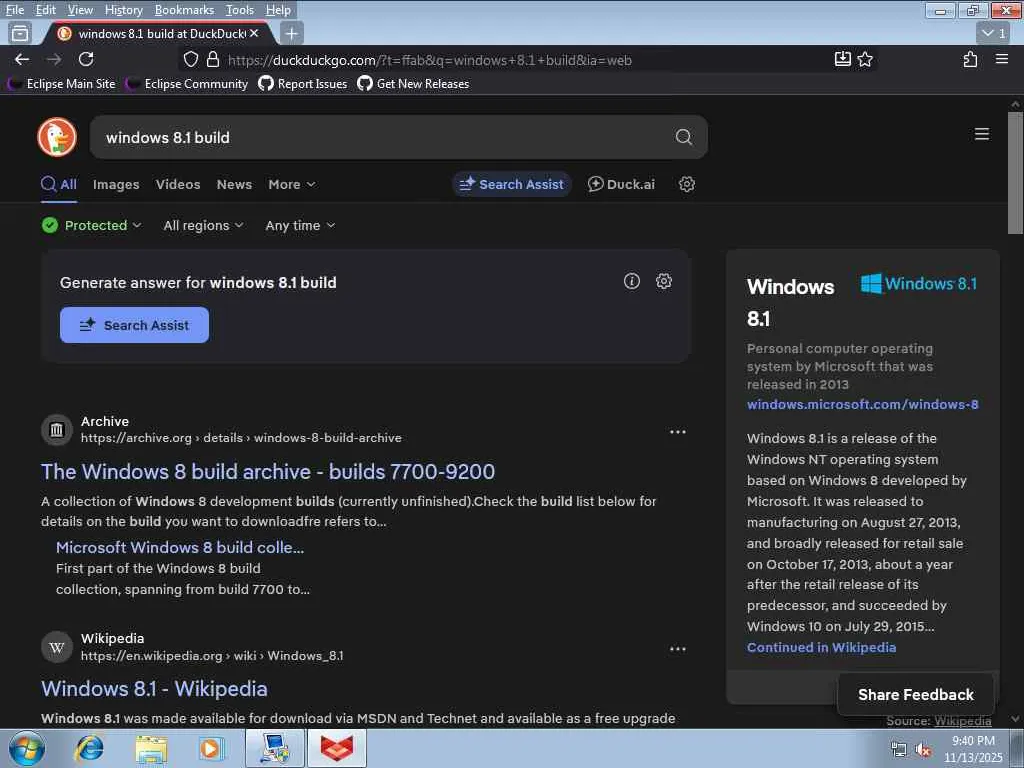Reload the current page

(x=86, y=59)
